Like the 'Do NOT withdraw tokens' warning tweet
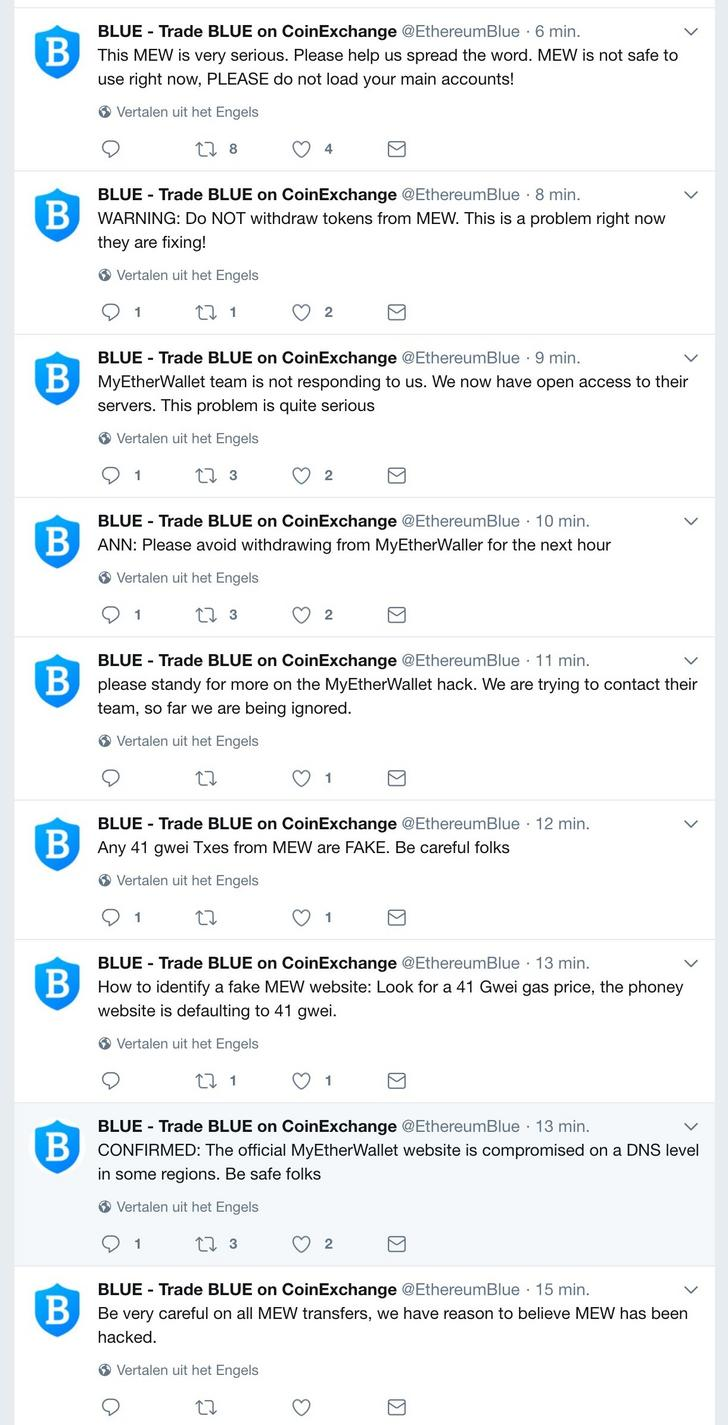Viewport: 728px width, 1425px height. point(301,312)
